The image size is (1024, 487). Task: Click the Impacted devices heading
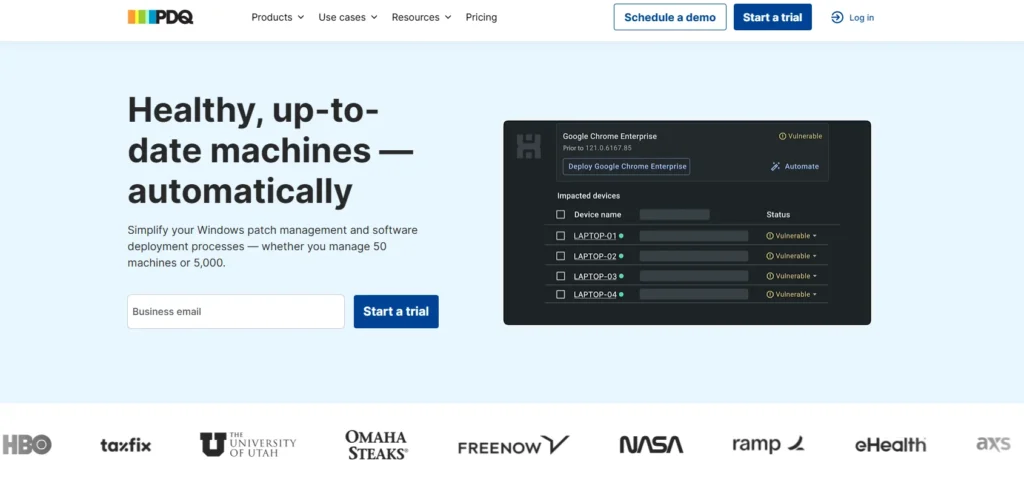588,196
